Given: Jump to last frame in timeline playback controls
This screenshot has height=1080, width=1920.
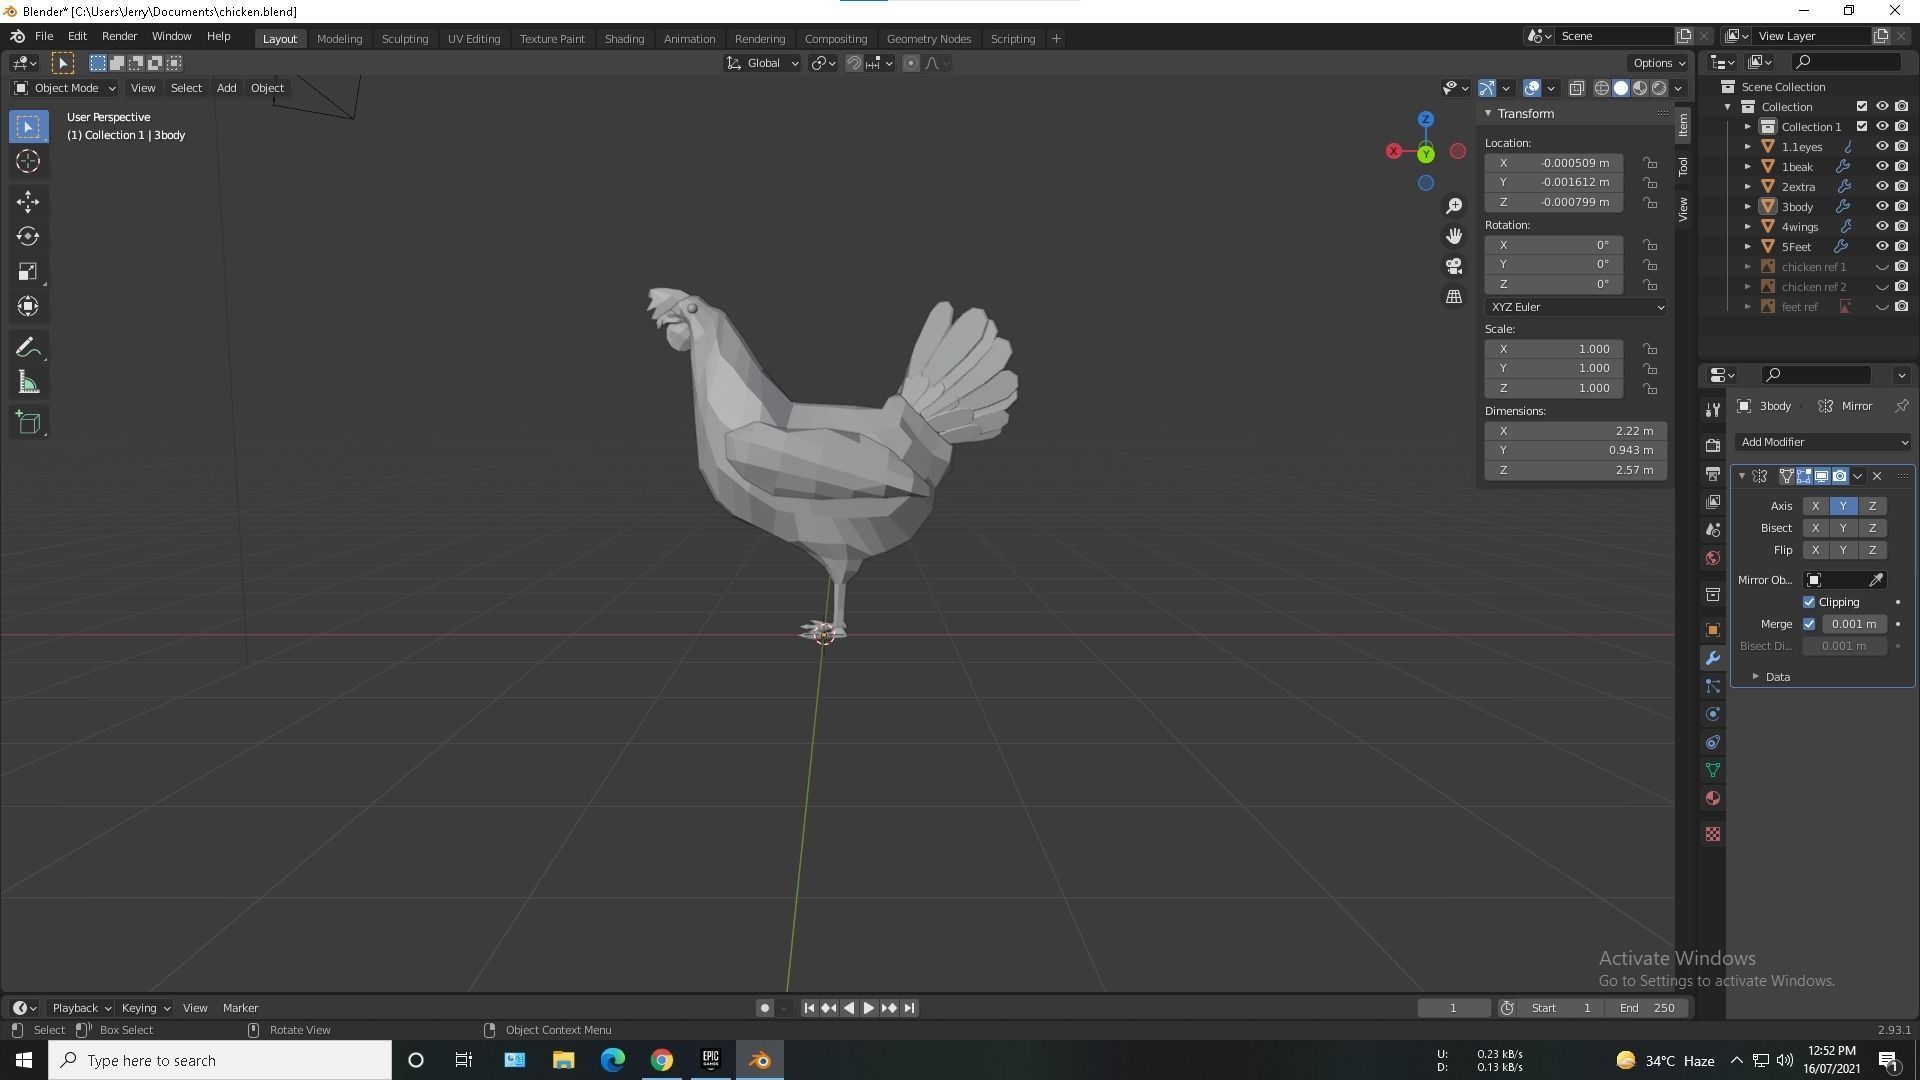Looking at the screenshot, I should coord(909,1008).
